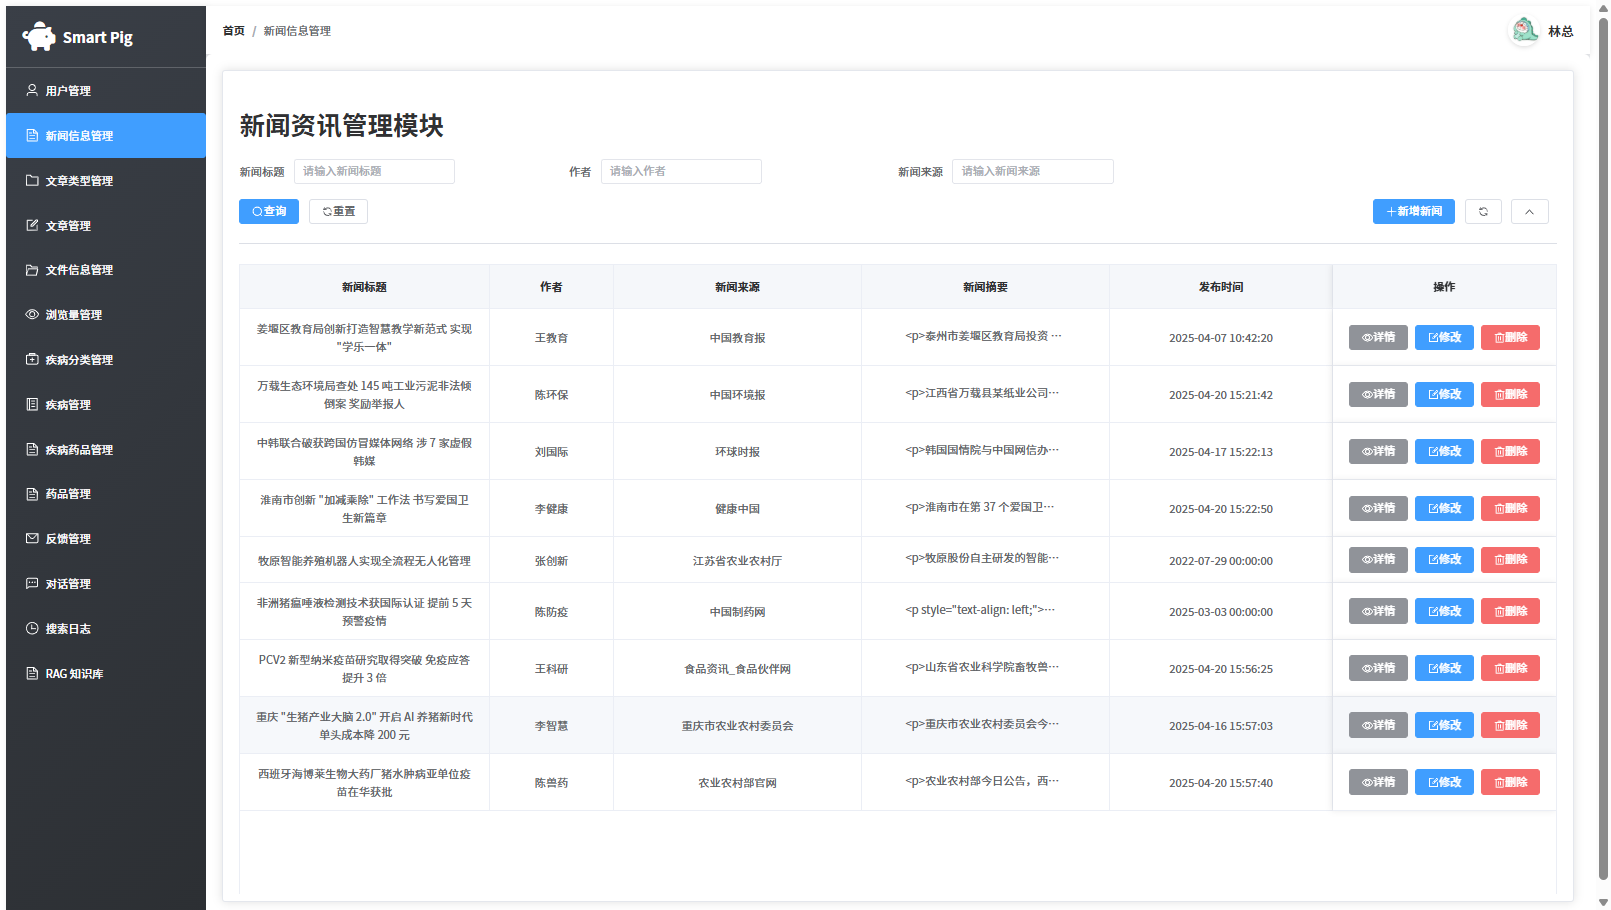Viewport: 1611px width, 910px height.
Task: Click the 重置 reset button
Action: 339,212
